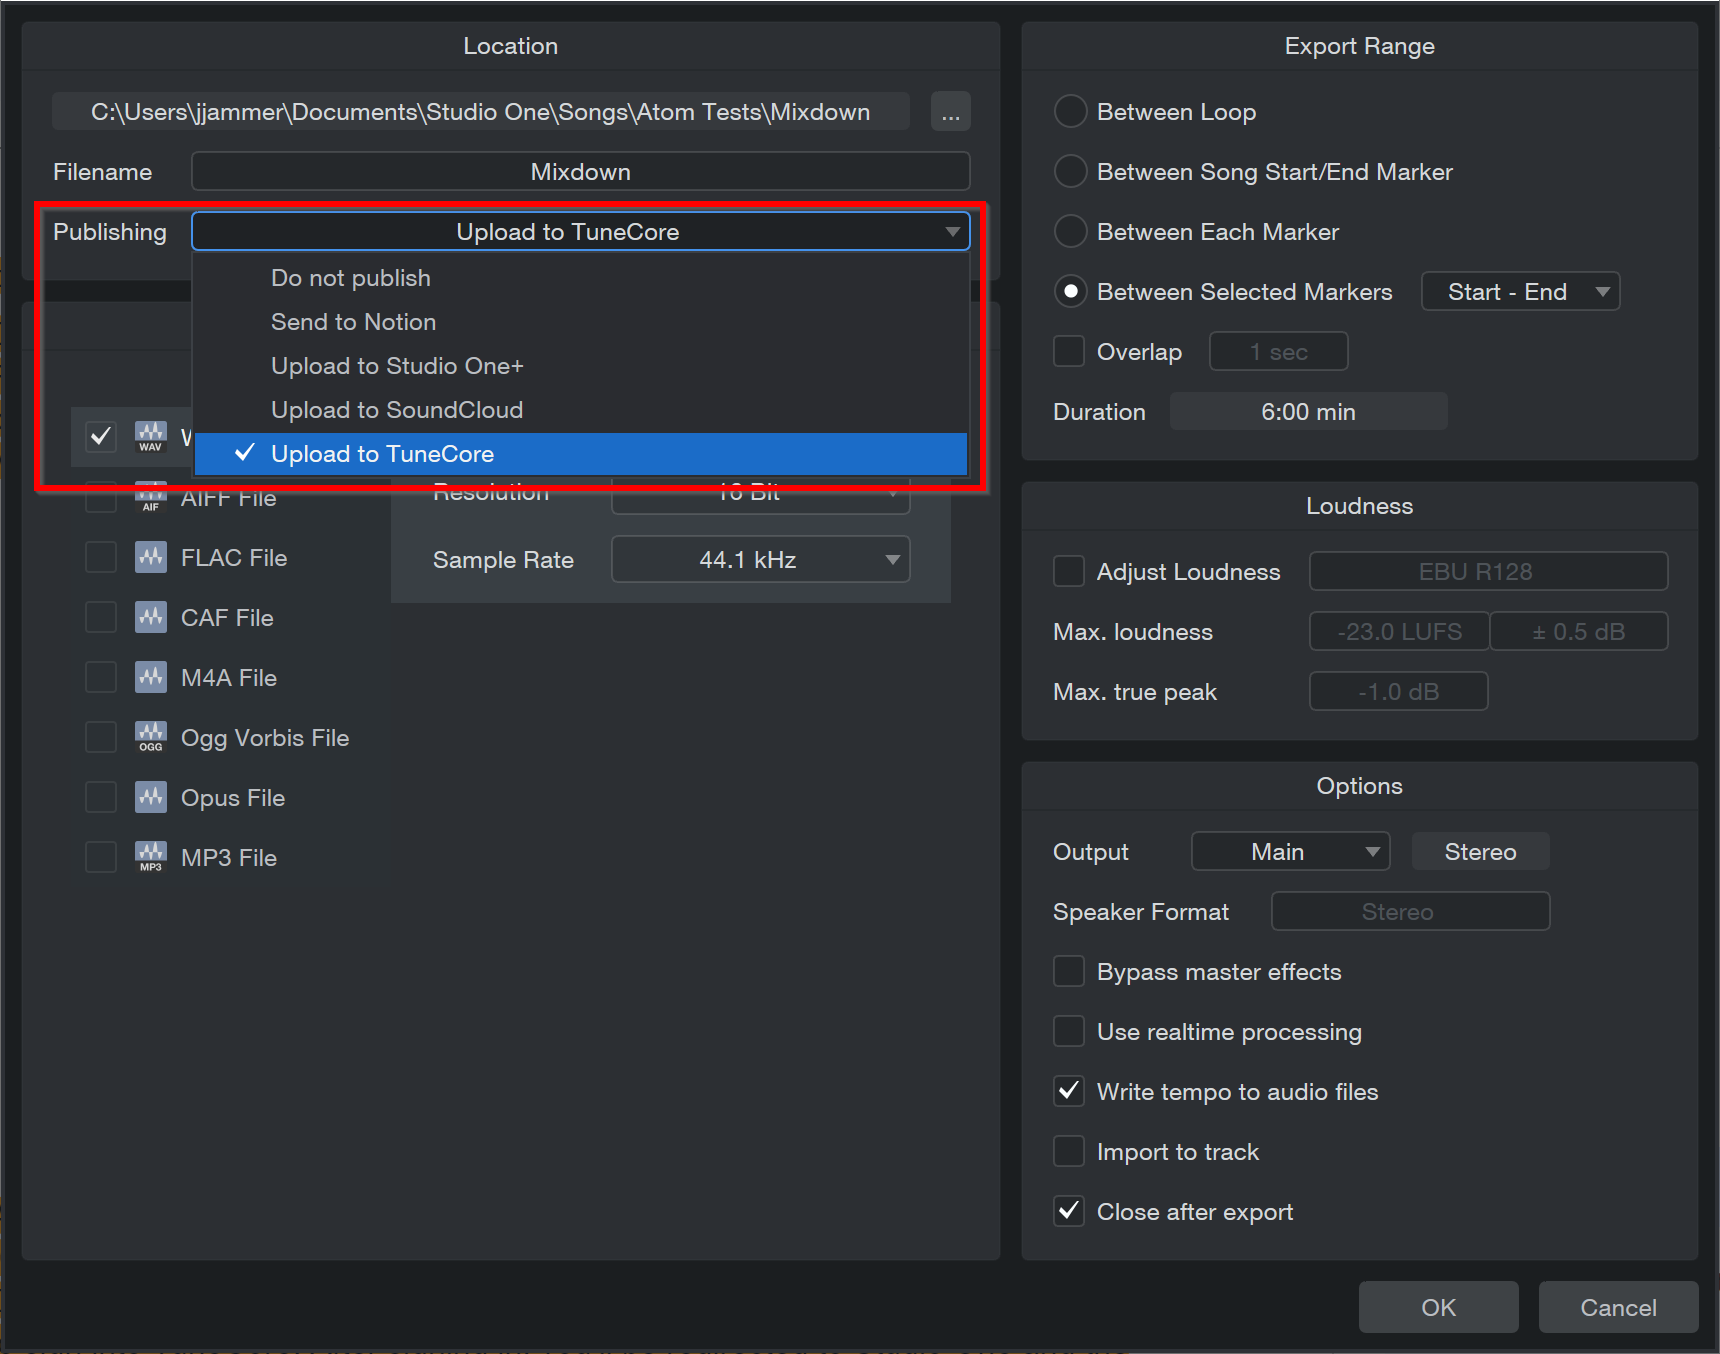Toggle Close after export checkbox
This screenshot has width=1720, height=1354.
(1069, 1211)
